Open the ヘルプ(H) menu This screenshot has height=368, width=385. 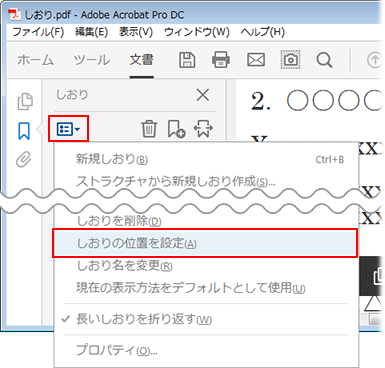(263, 32)
